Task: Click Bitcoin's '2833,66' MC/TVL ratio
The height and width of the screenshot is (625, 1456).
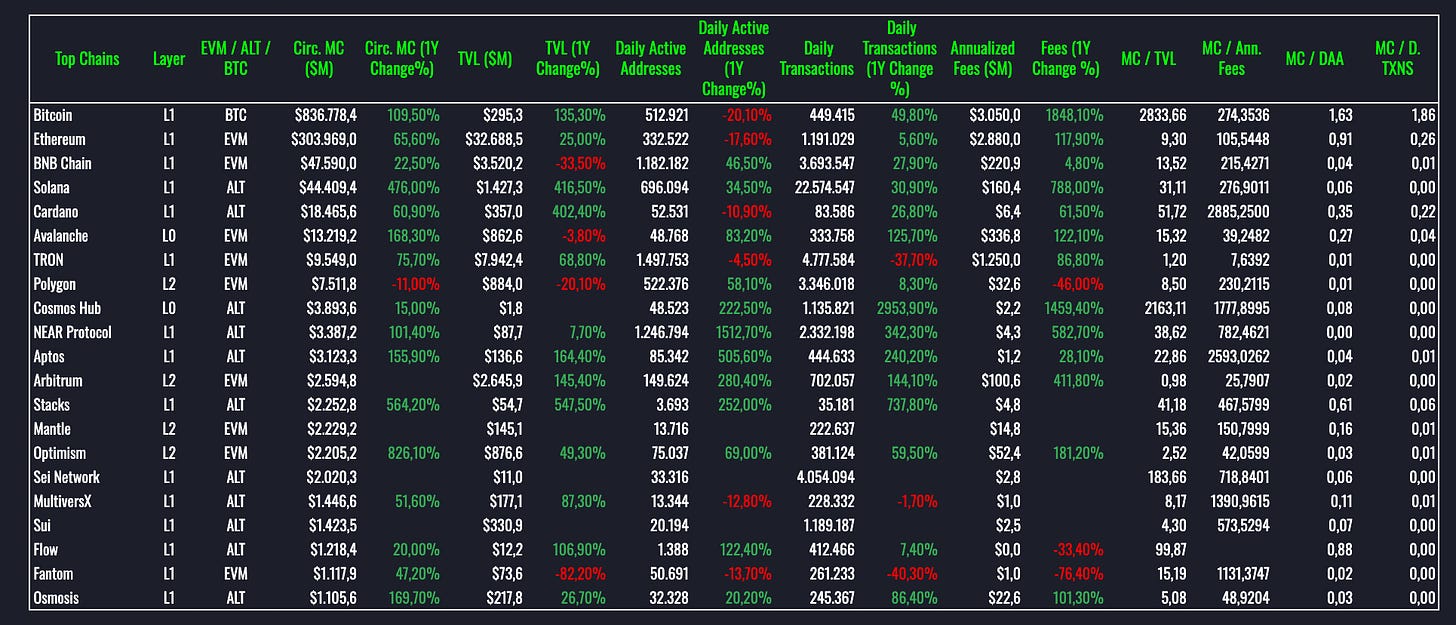Action: pyautogui.click(x=1164, y=116)
